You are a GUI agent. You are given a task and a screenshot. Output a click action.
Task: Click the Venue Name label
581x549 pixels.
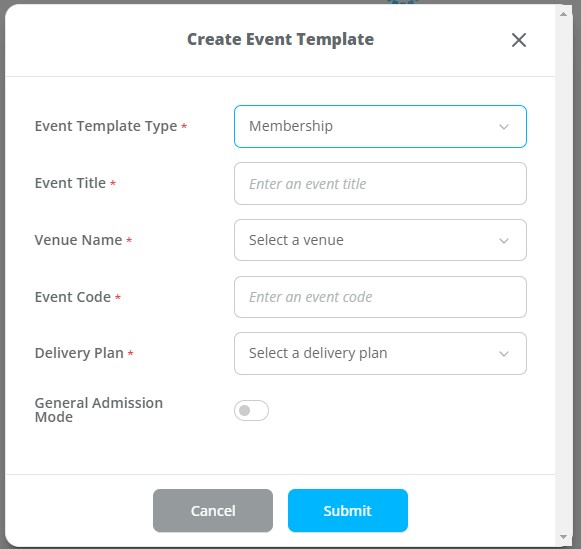tap(78, 240)
